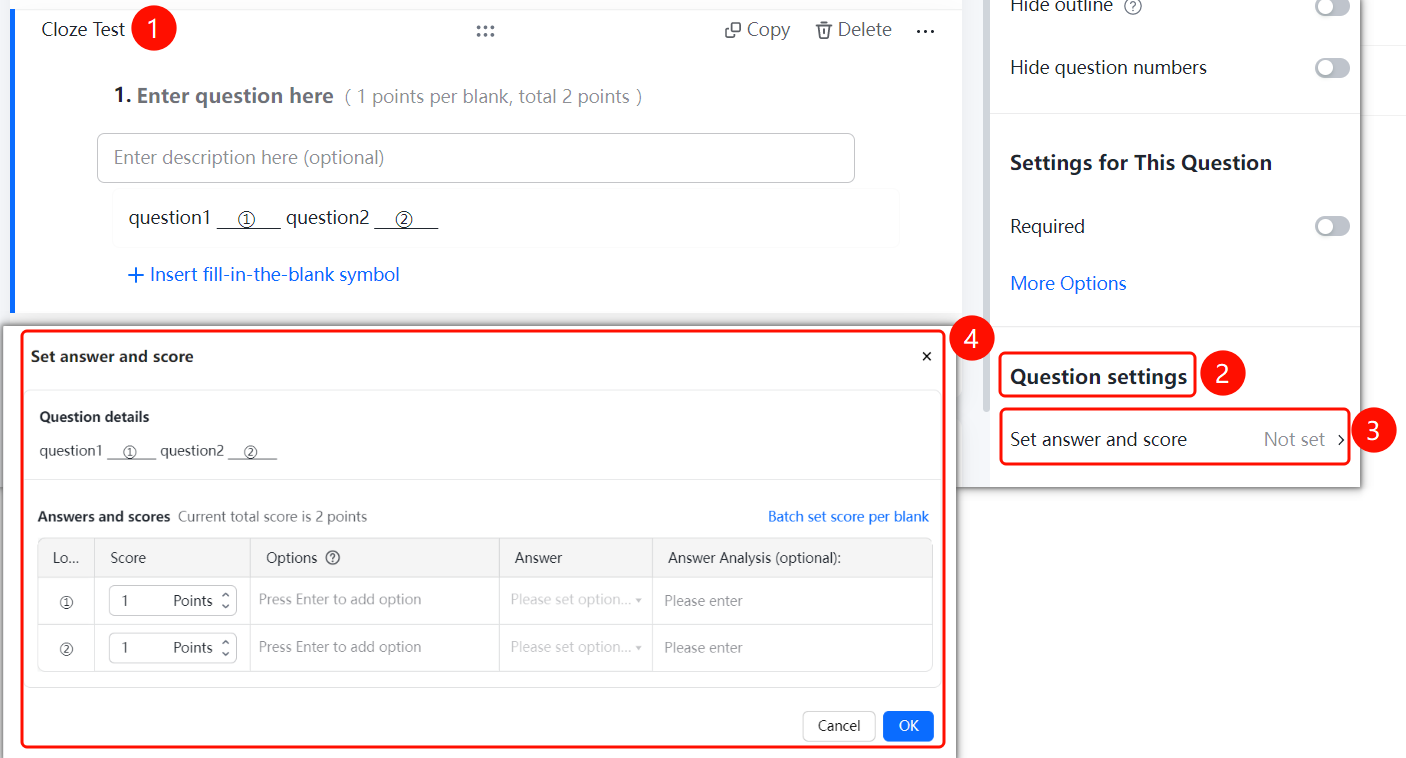1406x758 pixels.
Task: Open the three-dots more menu
Action: tap(925, 31)
